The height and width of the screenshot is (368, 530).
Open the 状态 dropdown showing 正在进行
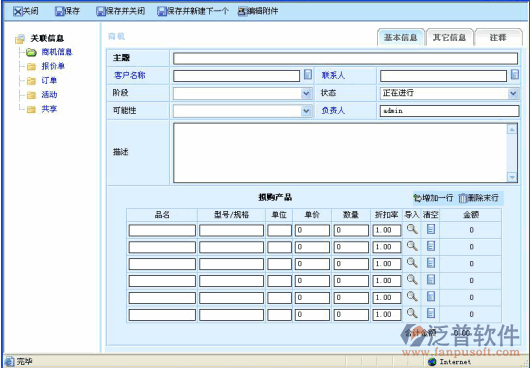pyautogui.click(x=513, y=93)
